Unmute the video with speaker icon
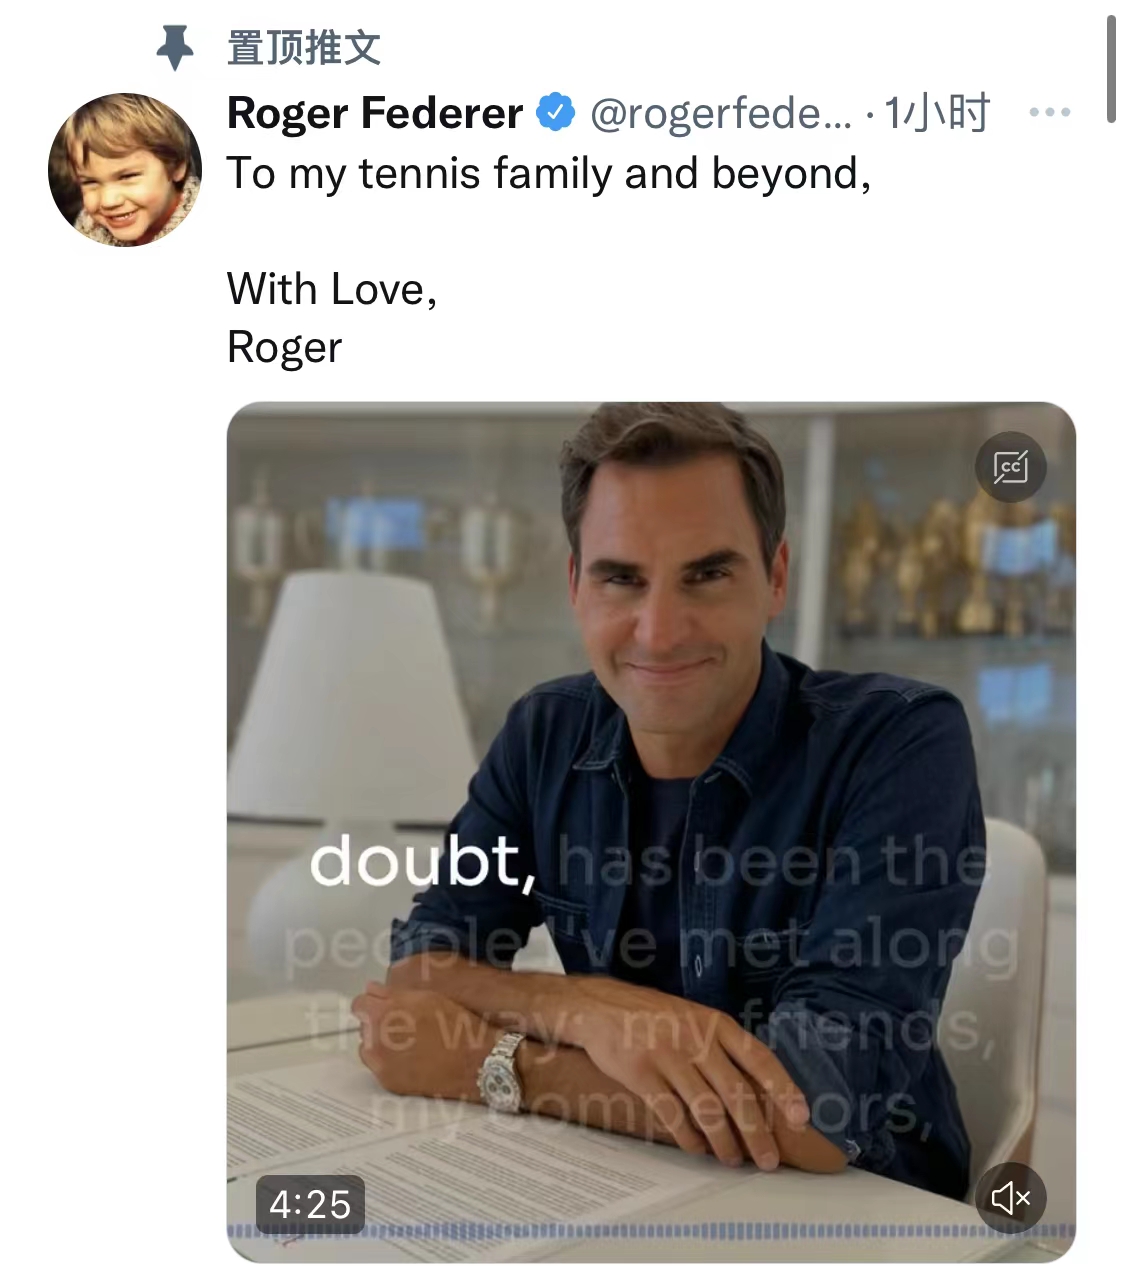The width and height of the screenshot is (1125, 1285). point(1010,1197)
